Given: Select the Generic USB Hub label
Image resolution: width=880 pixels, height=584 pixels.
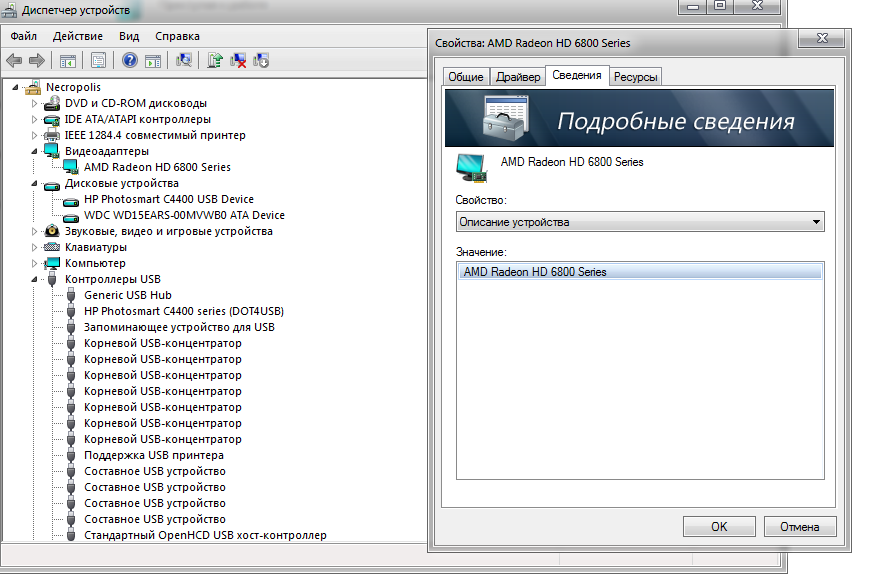Looking at the screenshot, I should click(x=127, y=295).
